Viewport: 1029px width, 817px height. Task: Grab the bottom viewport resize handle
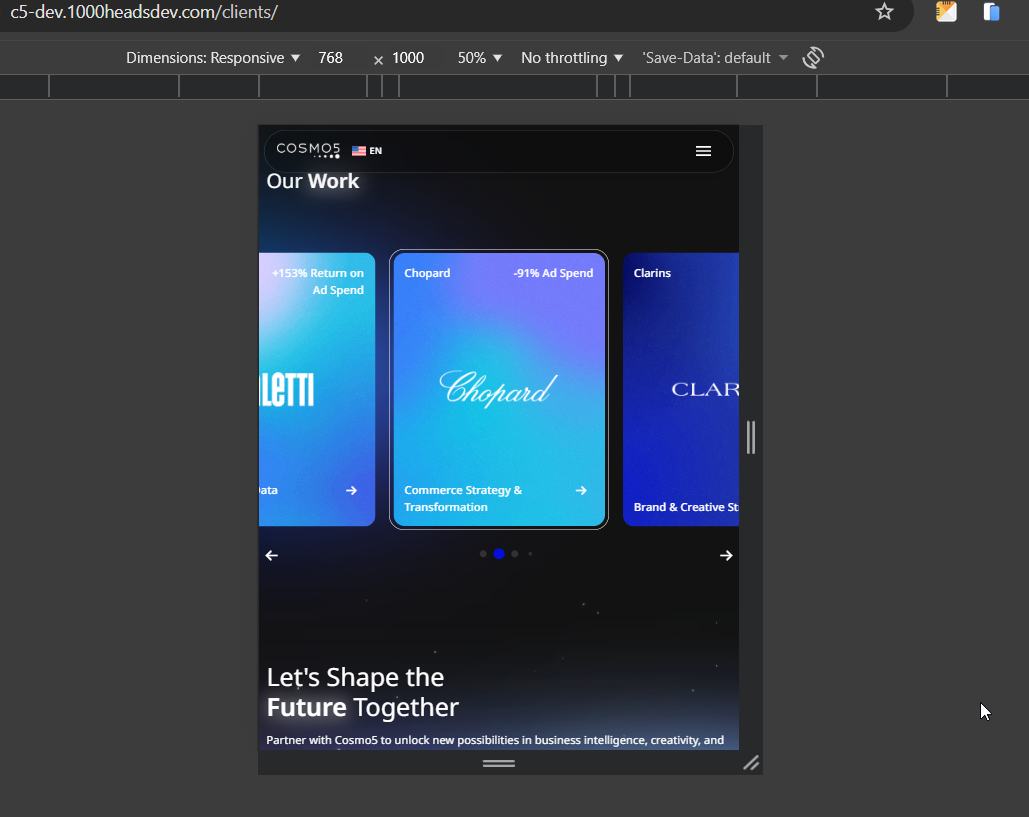(x=499, y=763)
